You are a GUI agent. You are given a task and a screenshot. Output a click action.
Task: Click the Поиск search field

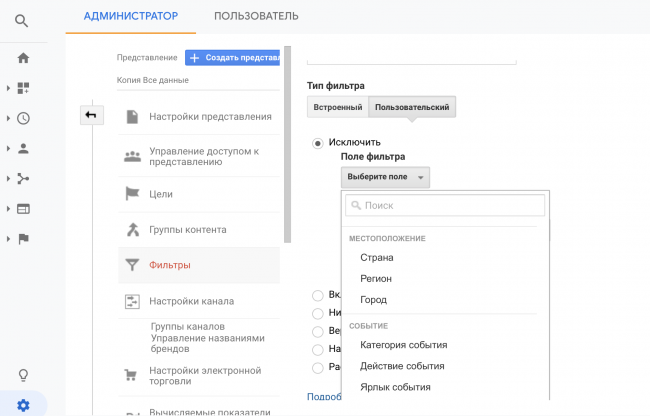tap(445, 205)
